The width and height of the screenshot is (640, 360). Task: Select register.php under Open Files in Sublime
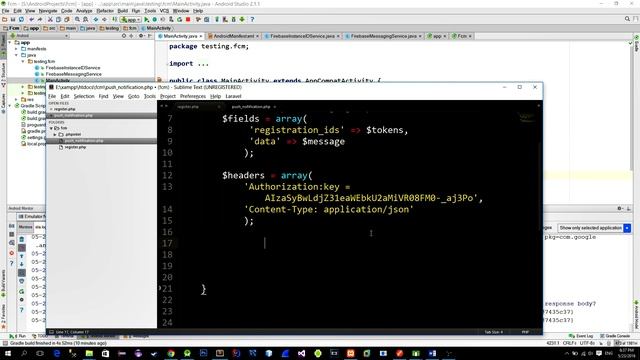(64, 109)
